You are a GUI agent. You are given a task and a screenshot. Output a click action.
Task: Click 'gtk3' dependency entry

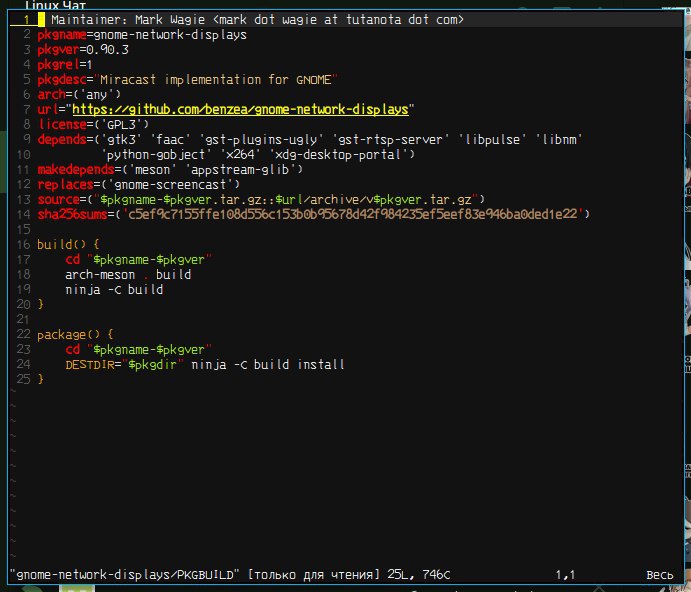(121, 140)
